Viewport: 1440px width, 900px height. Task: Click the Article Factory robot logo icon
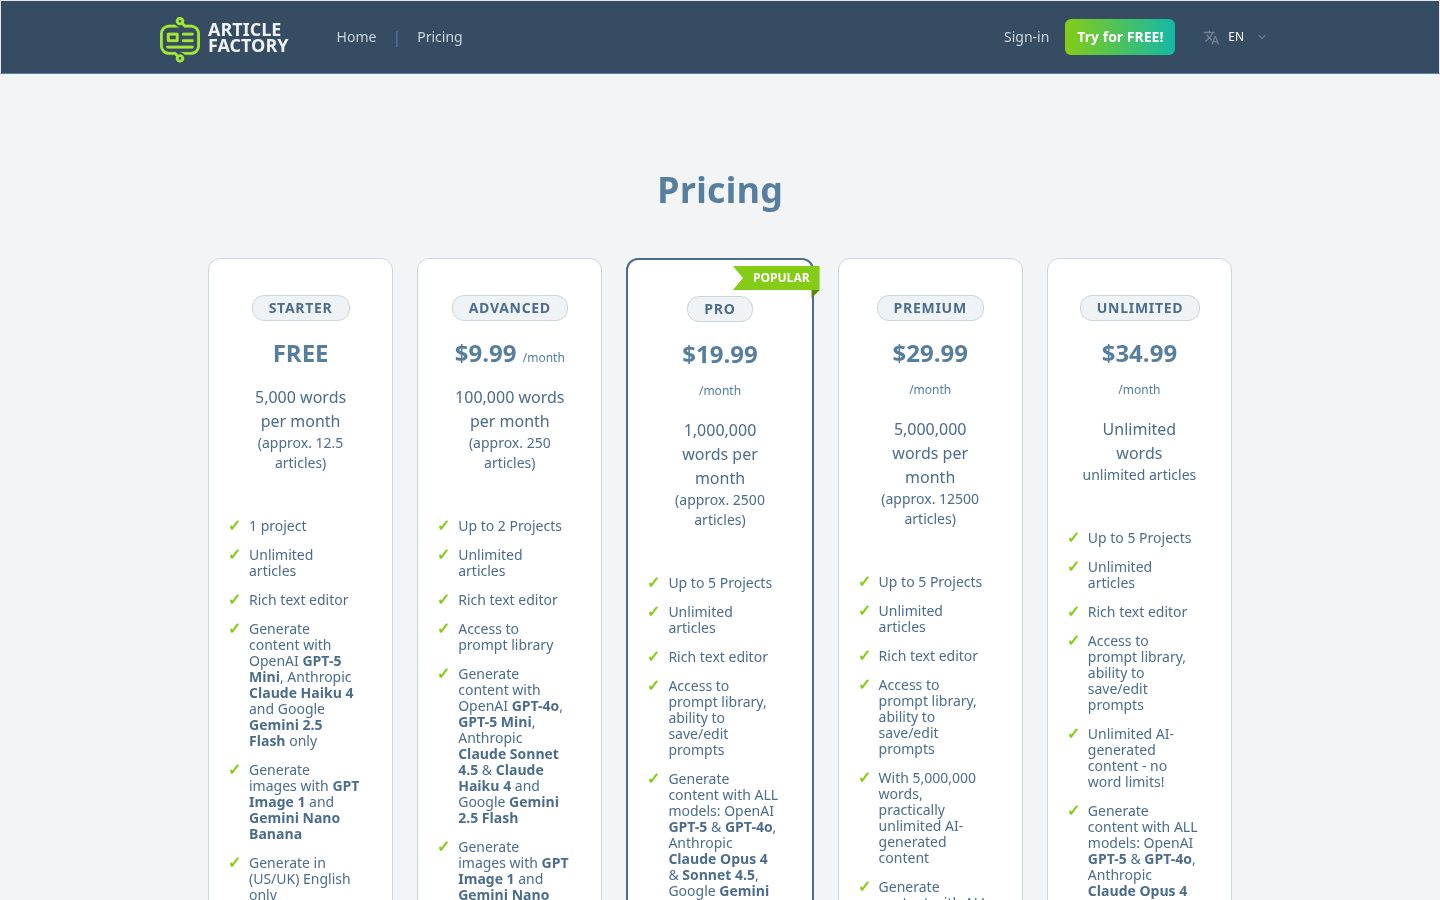click(x=180, y=39)
